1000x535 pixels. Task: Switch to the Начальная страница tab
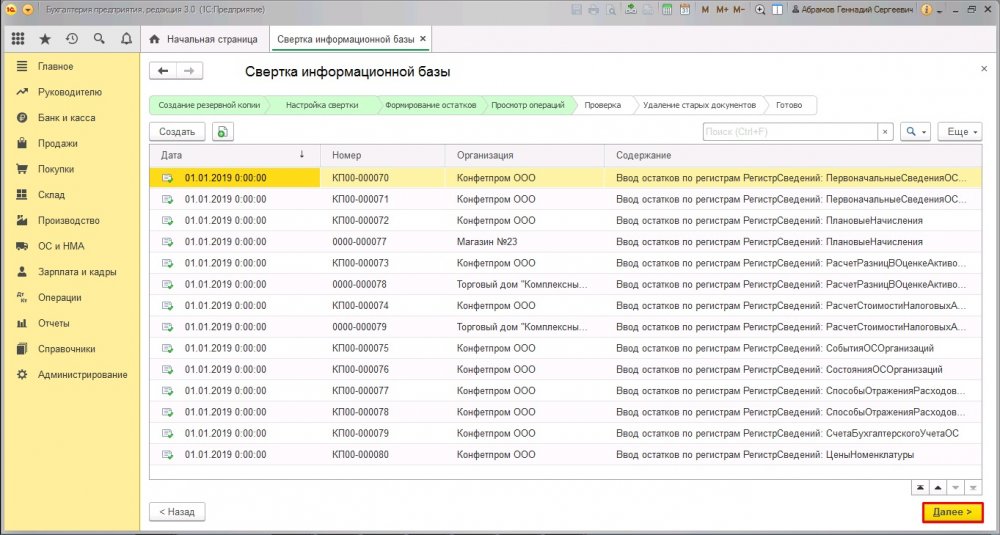tap(204, 39)
